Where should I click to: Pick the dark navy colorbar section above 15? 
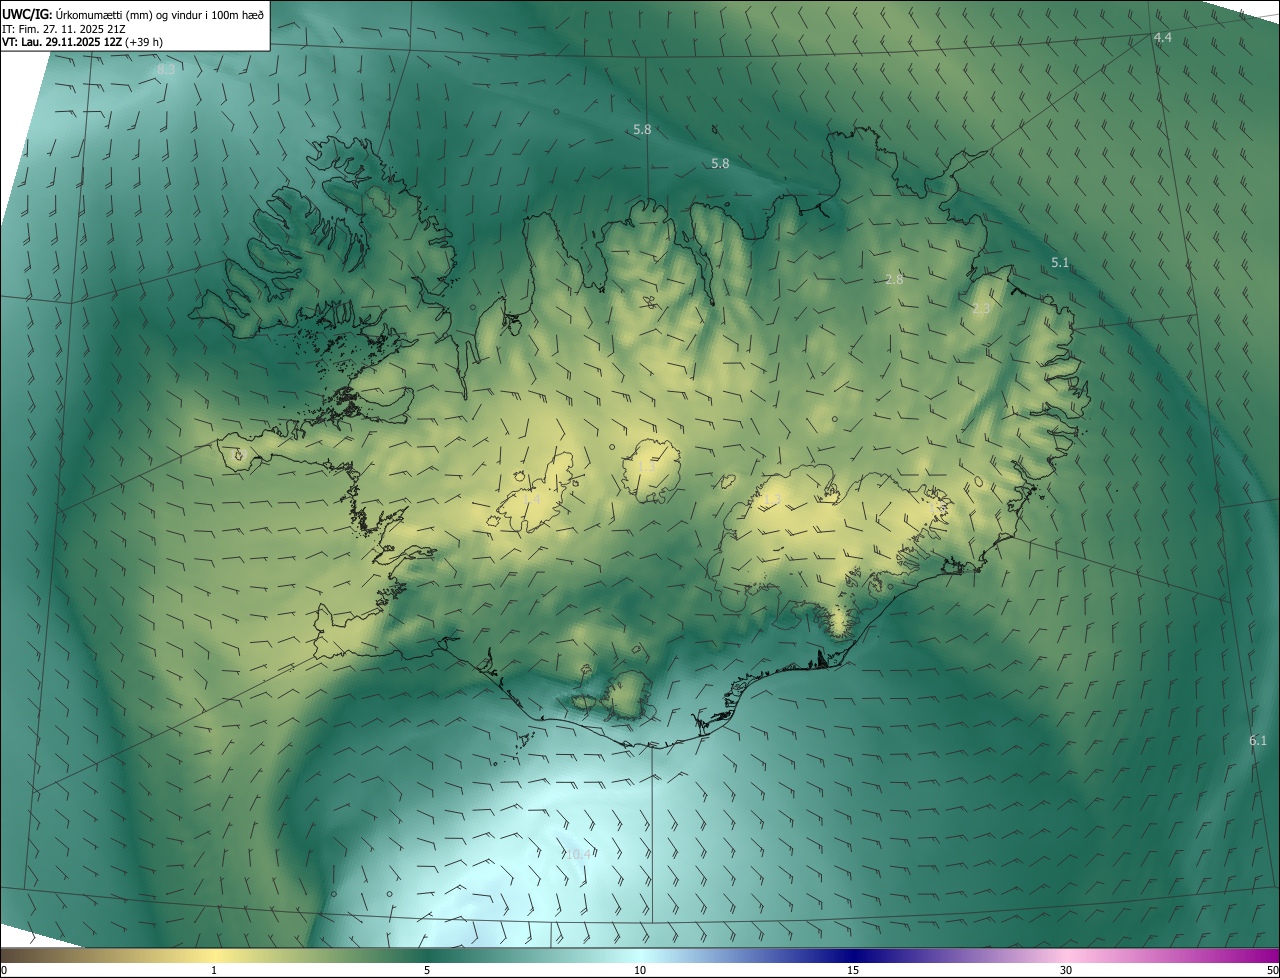(853, 955)
